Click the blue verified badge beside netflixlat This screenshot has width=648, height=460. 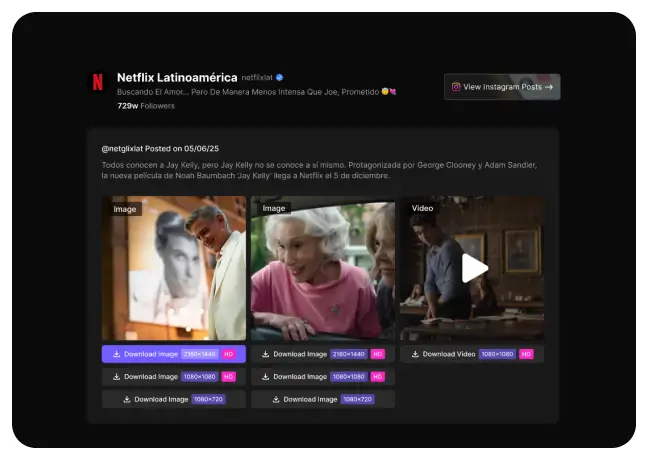coord(279,77)
